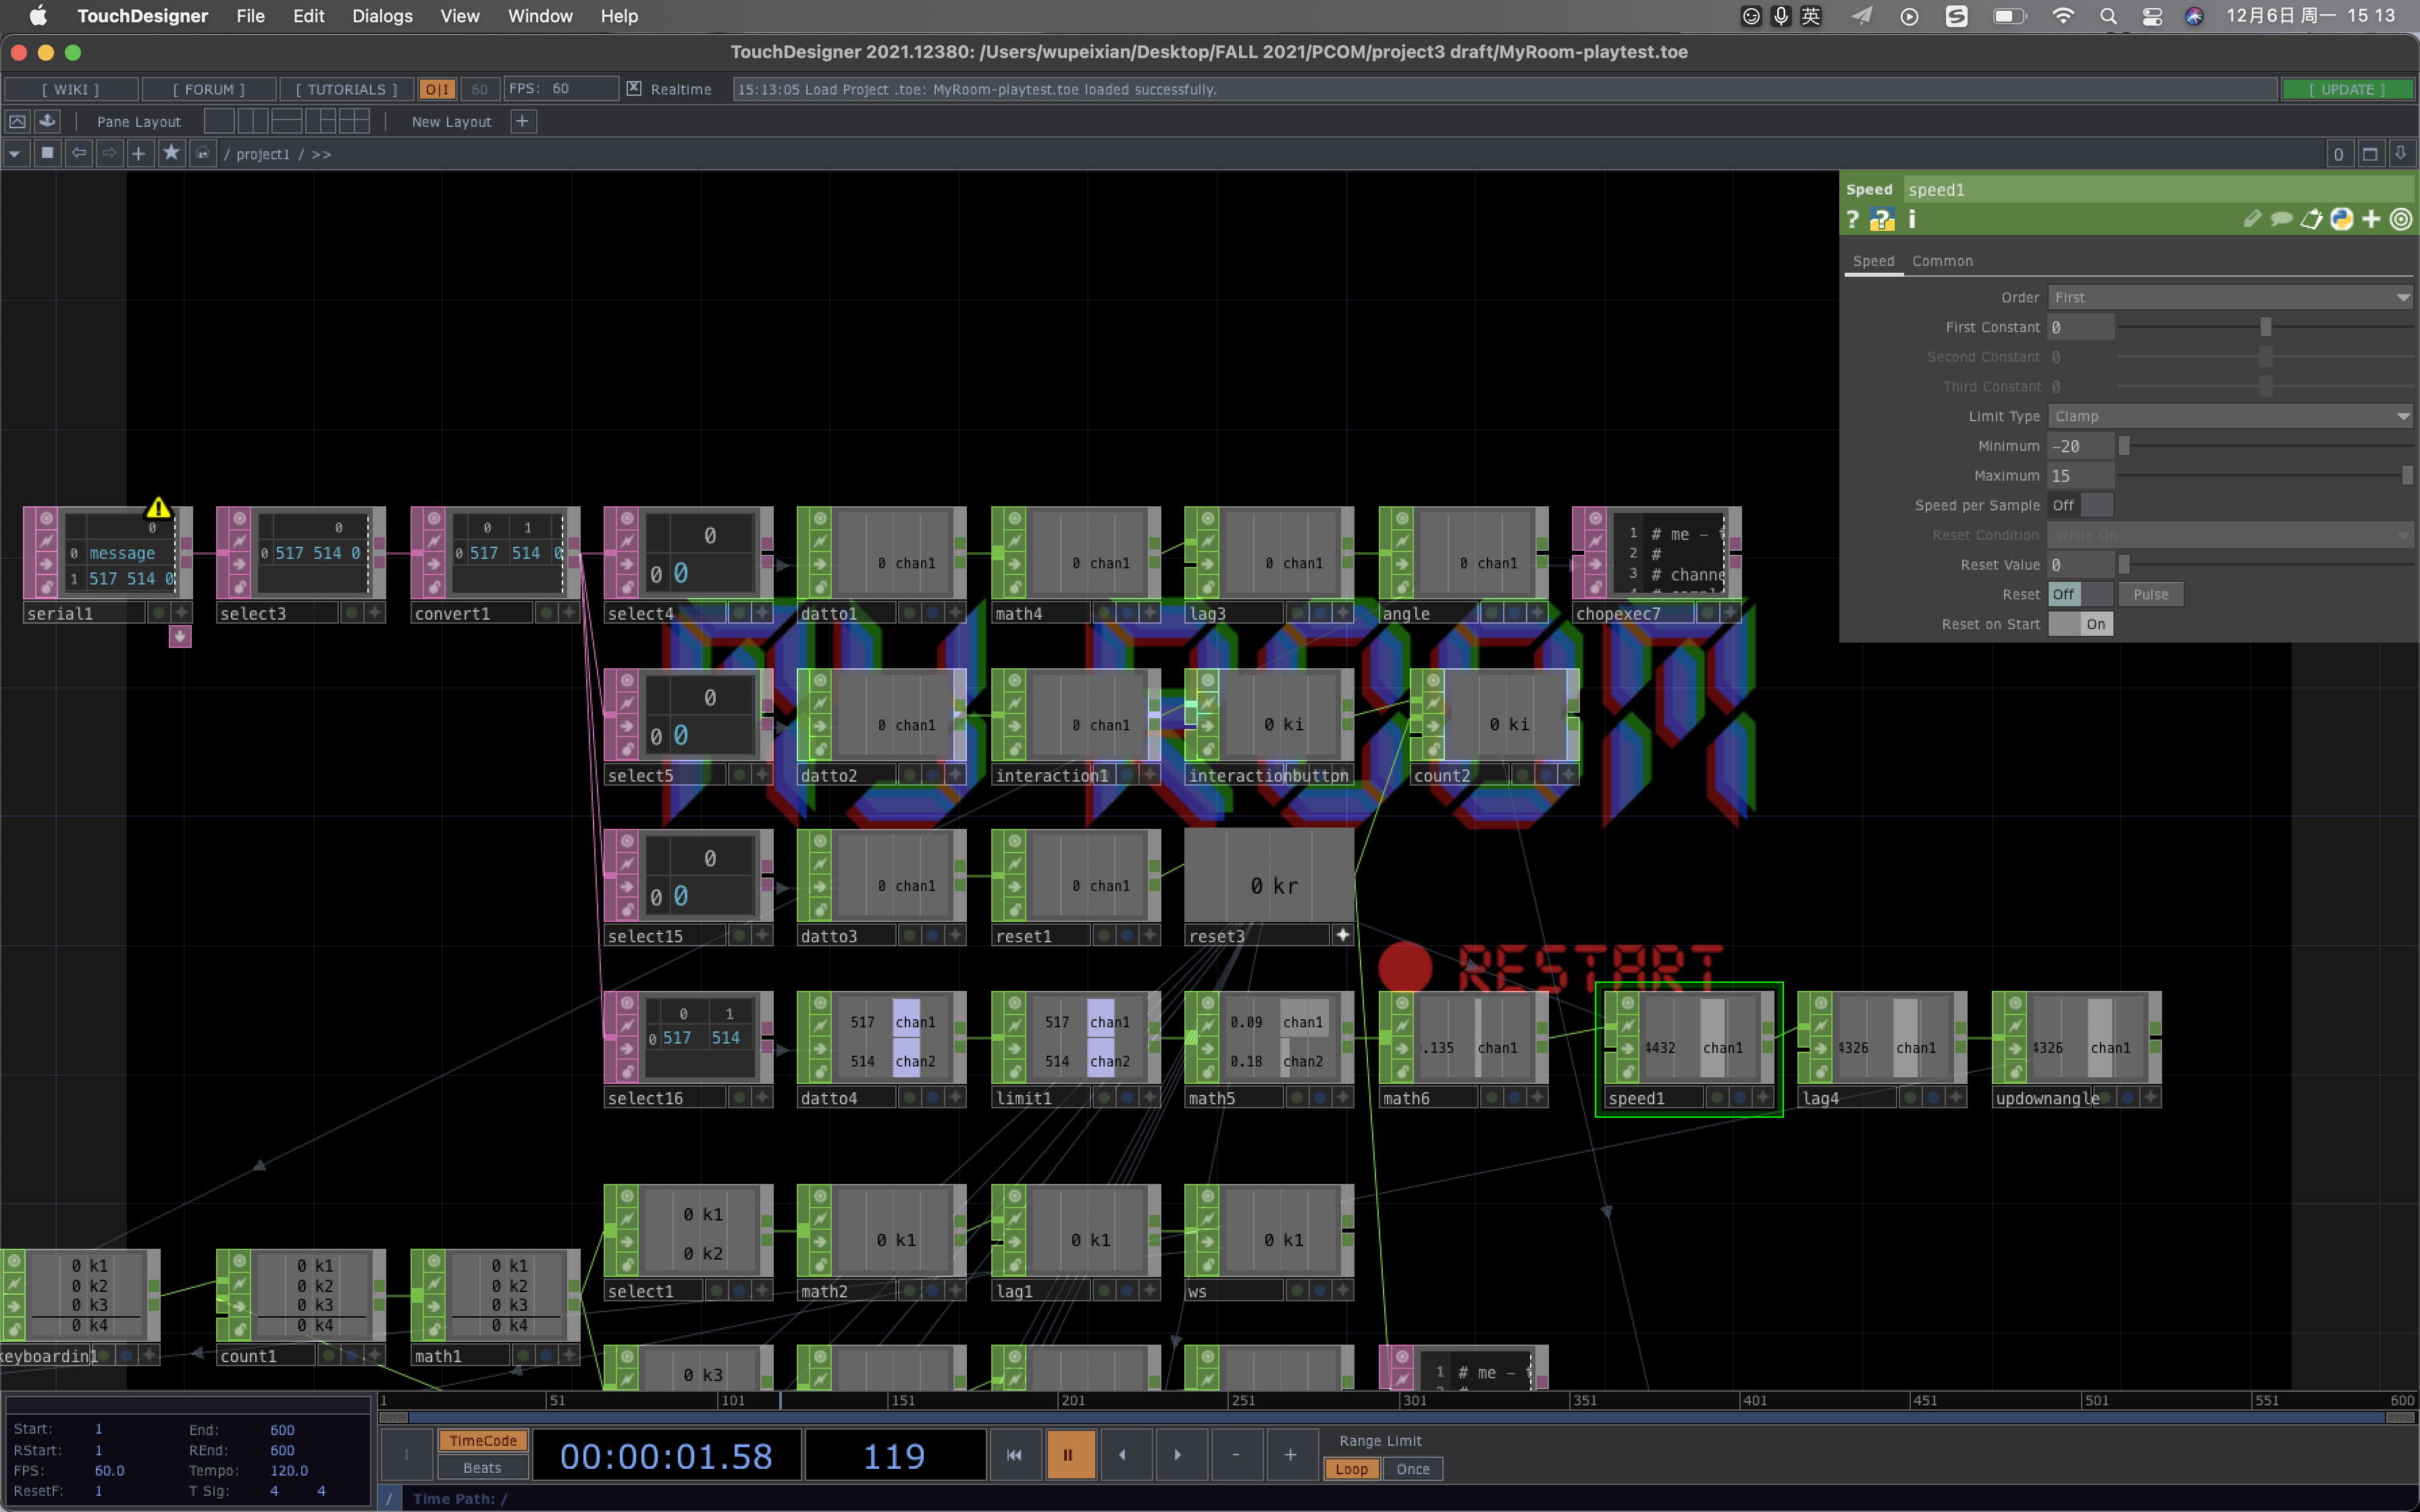
Task: Open the File menu
Action: click(250, 16)
